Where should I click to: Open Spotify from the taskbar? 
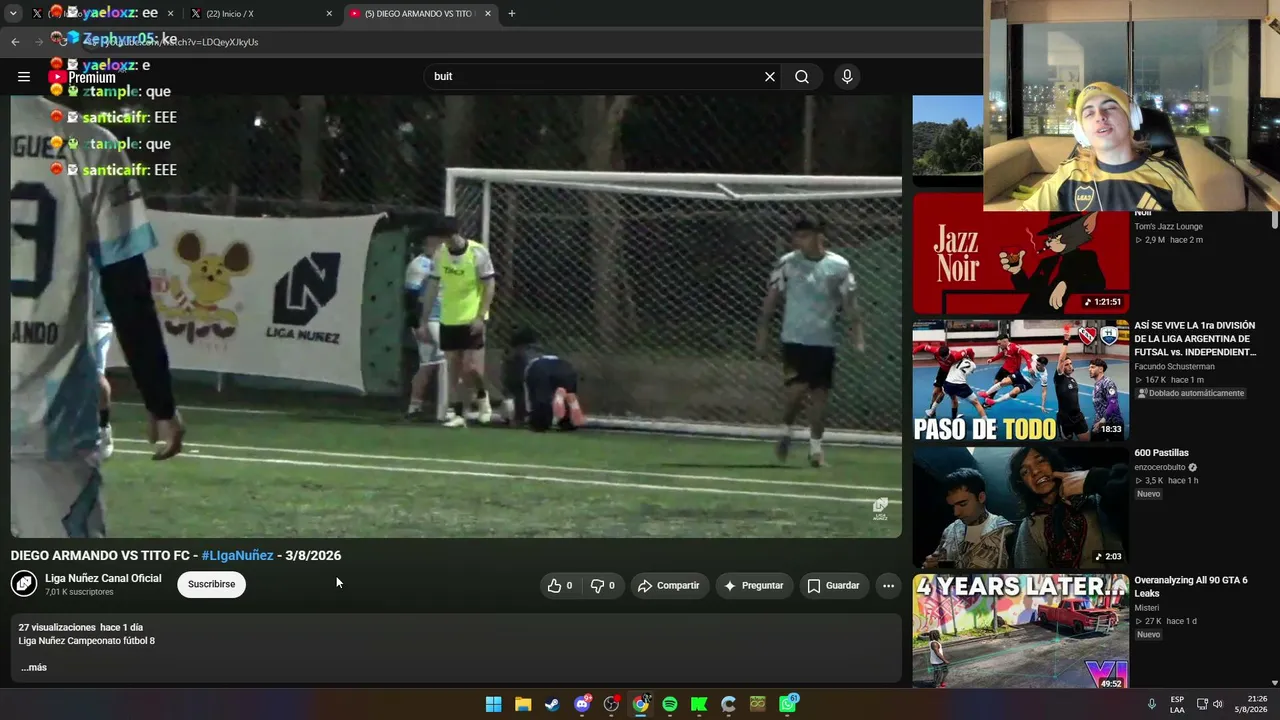[670, 704]
